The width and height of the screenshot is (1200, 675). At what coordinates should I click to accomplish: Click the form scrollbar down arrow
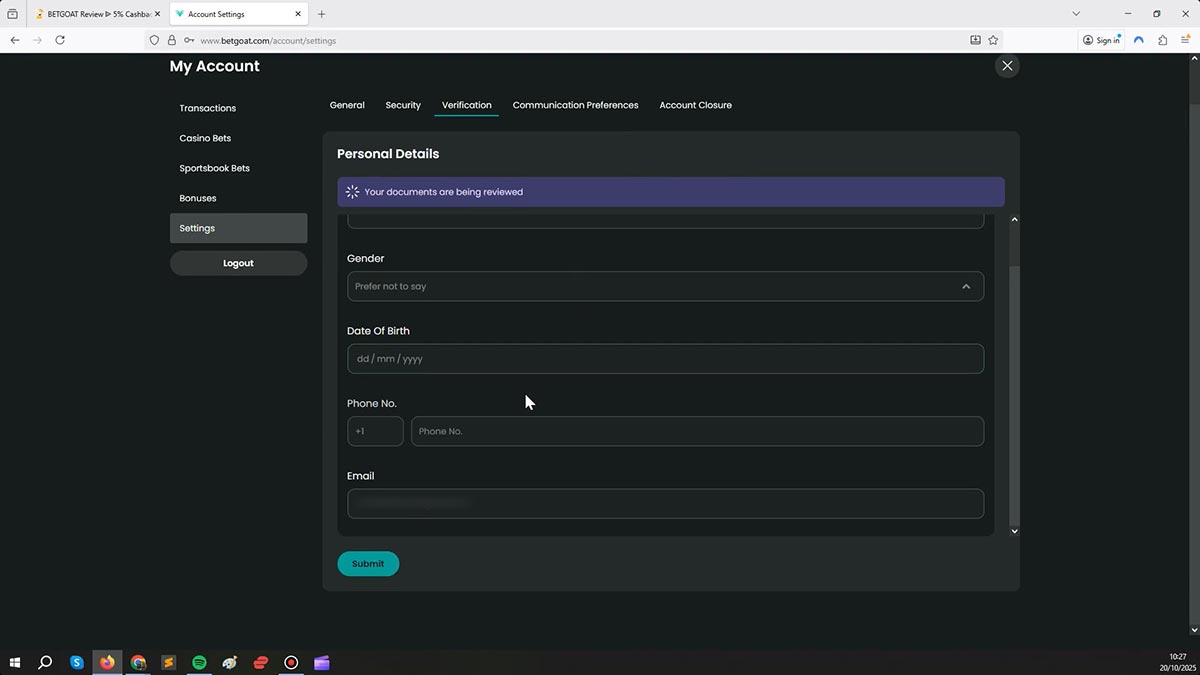pos(1014,531)
